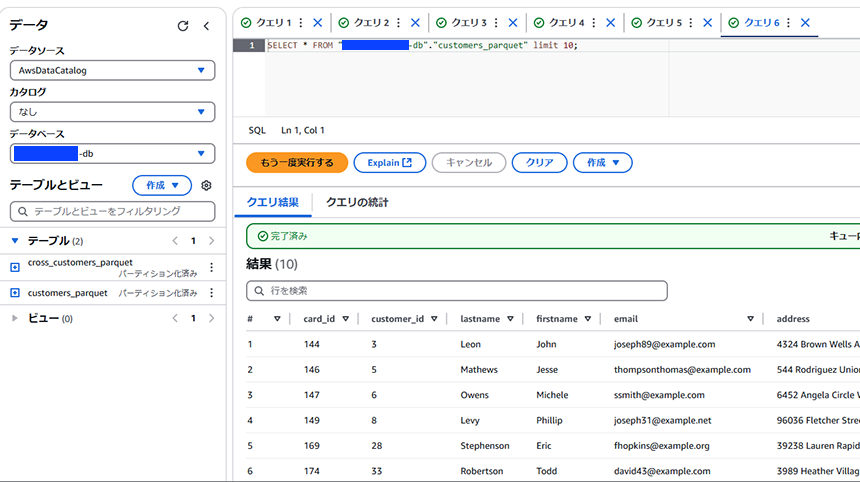Open クエリ 4 tab options menu
The width and height of the screenshot is (860, 482).
click(x=593, y=22)
